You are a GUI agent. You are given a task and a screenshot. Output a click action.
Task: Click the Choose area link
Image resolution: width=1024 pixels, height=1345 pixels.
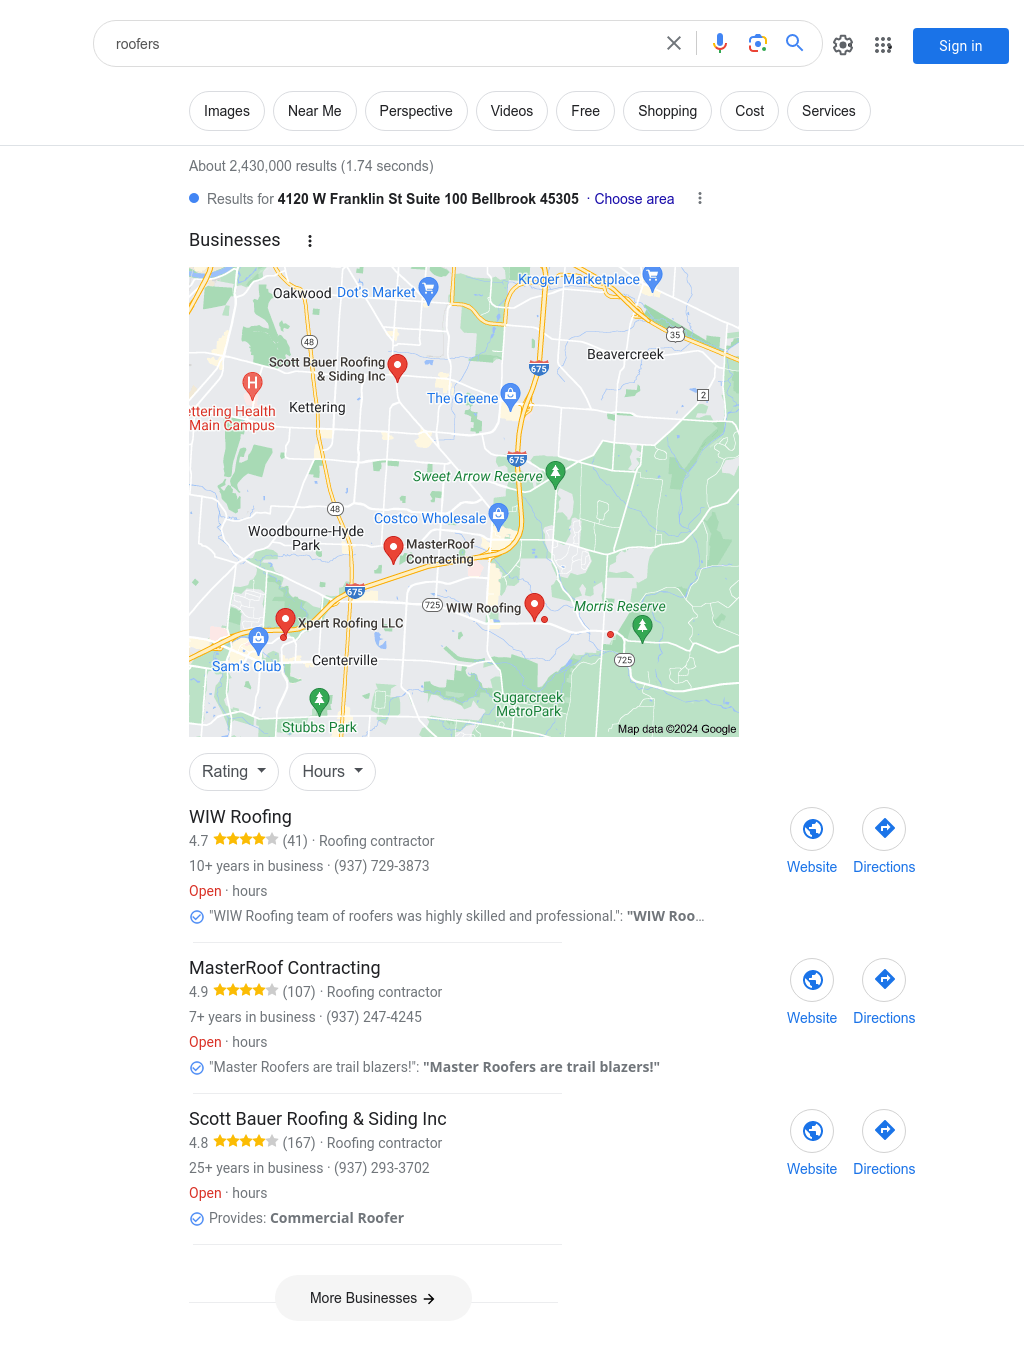pyautogui.click(x=634, y=199)
